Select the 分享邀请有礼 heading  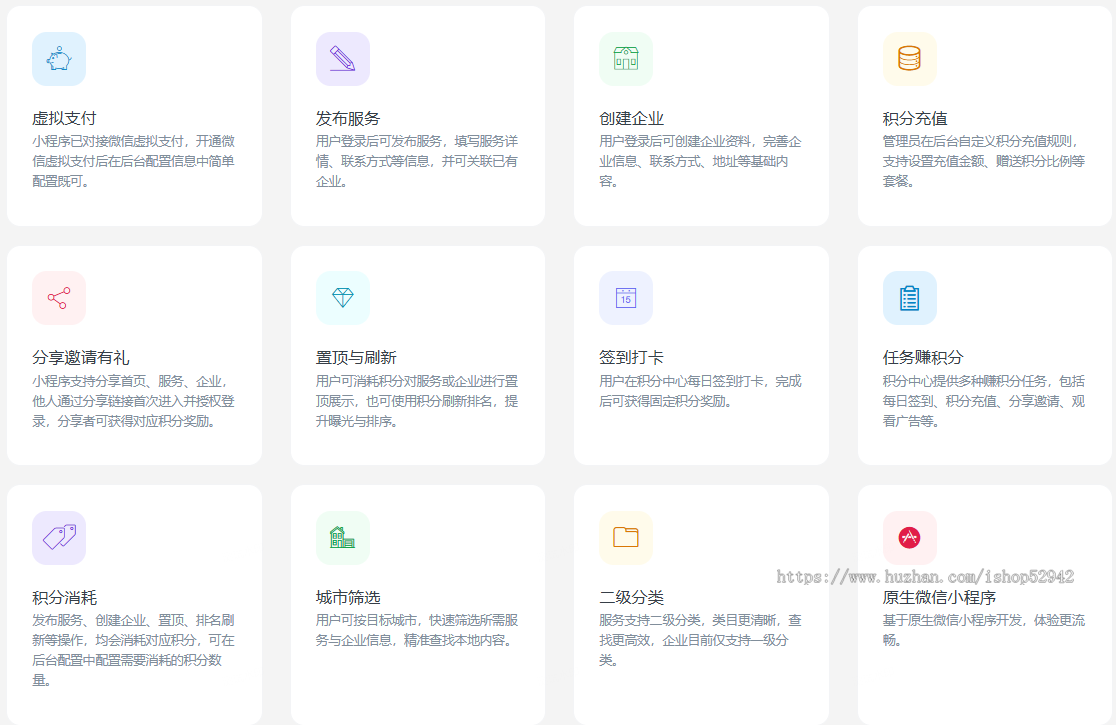pos(80,357)
